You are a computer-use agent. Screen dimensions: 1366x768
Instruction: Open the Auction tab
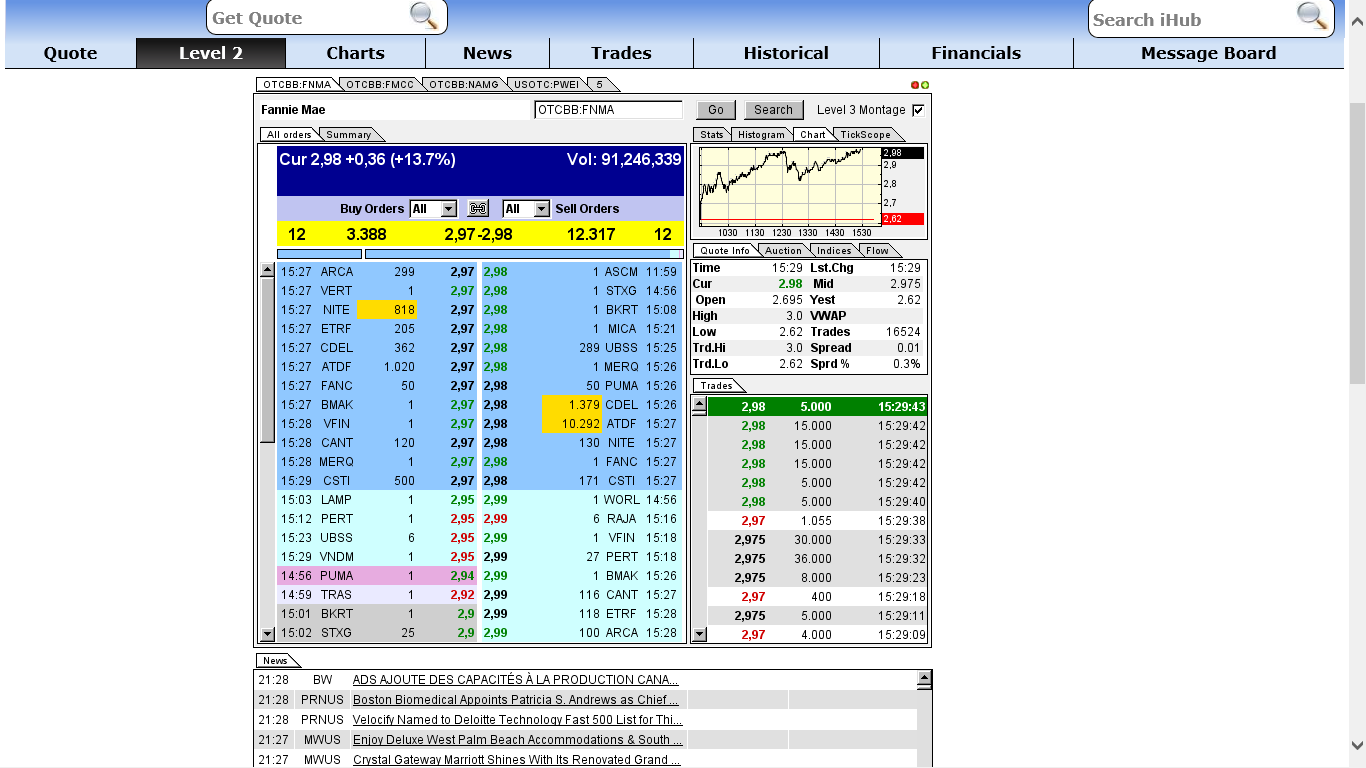click(783, 251)
